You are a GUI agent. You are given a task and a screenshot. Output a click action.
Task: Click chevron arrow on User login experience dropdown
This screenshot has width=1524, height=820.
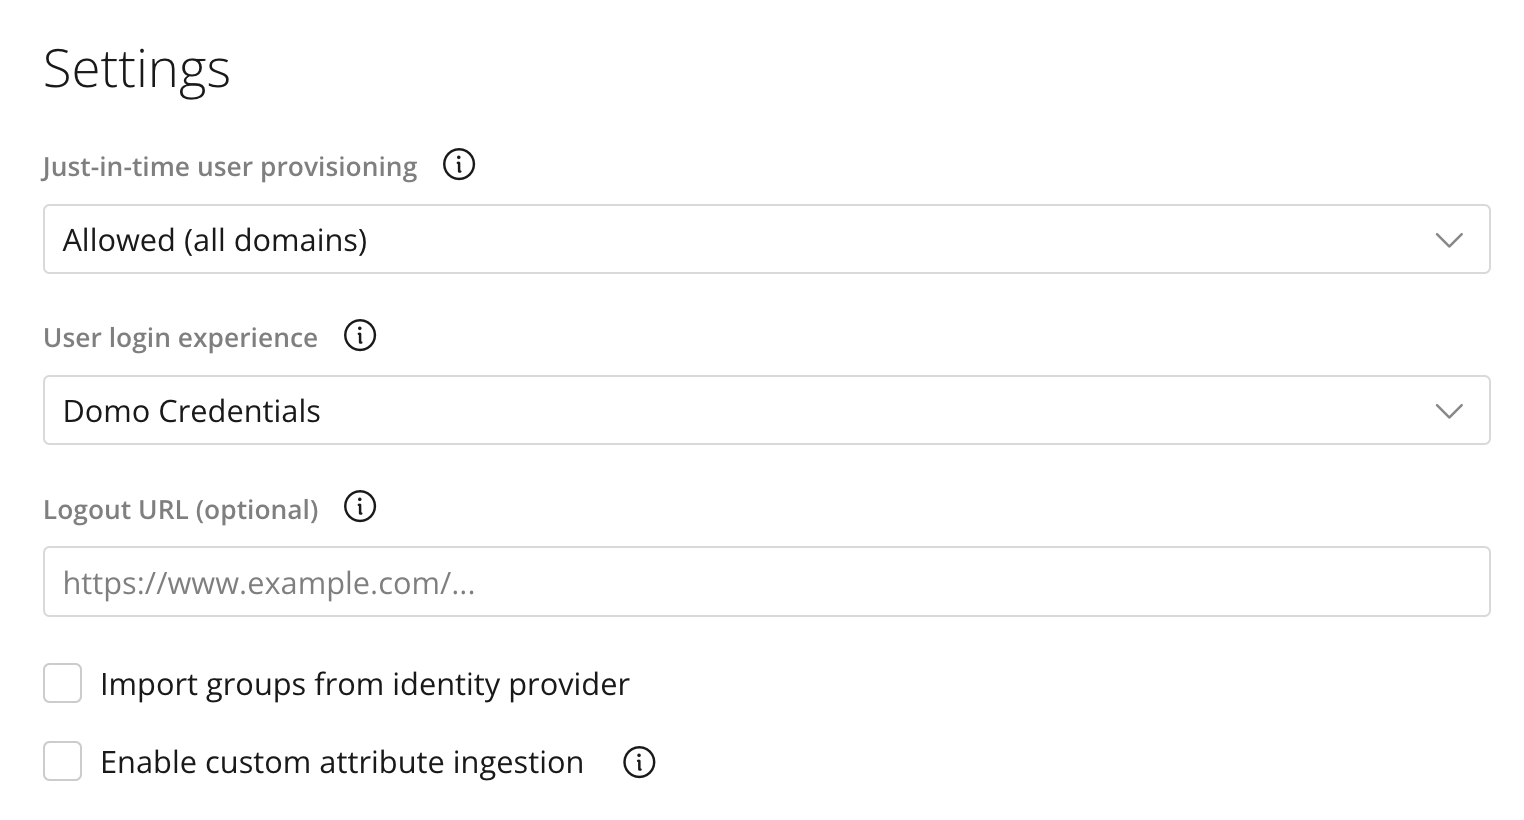pyautogui.click(x=1448, y=411)
